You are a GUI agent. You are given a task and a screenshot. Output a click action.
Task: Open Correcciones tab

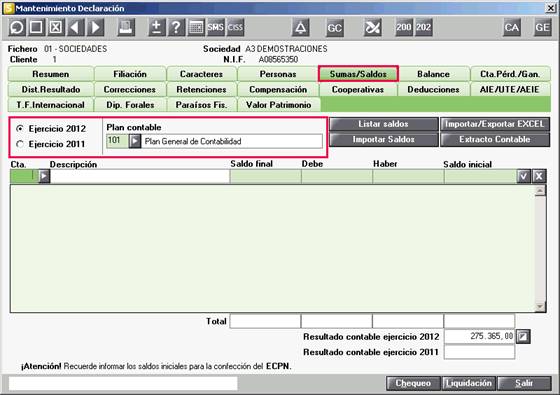(x=130, y=89)
